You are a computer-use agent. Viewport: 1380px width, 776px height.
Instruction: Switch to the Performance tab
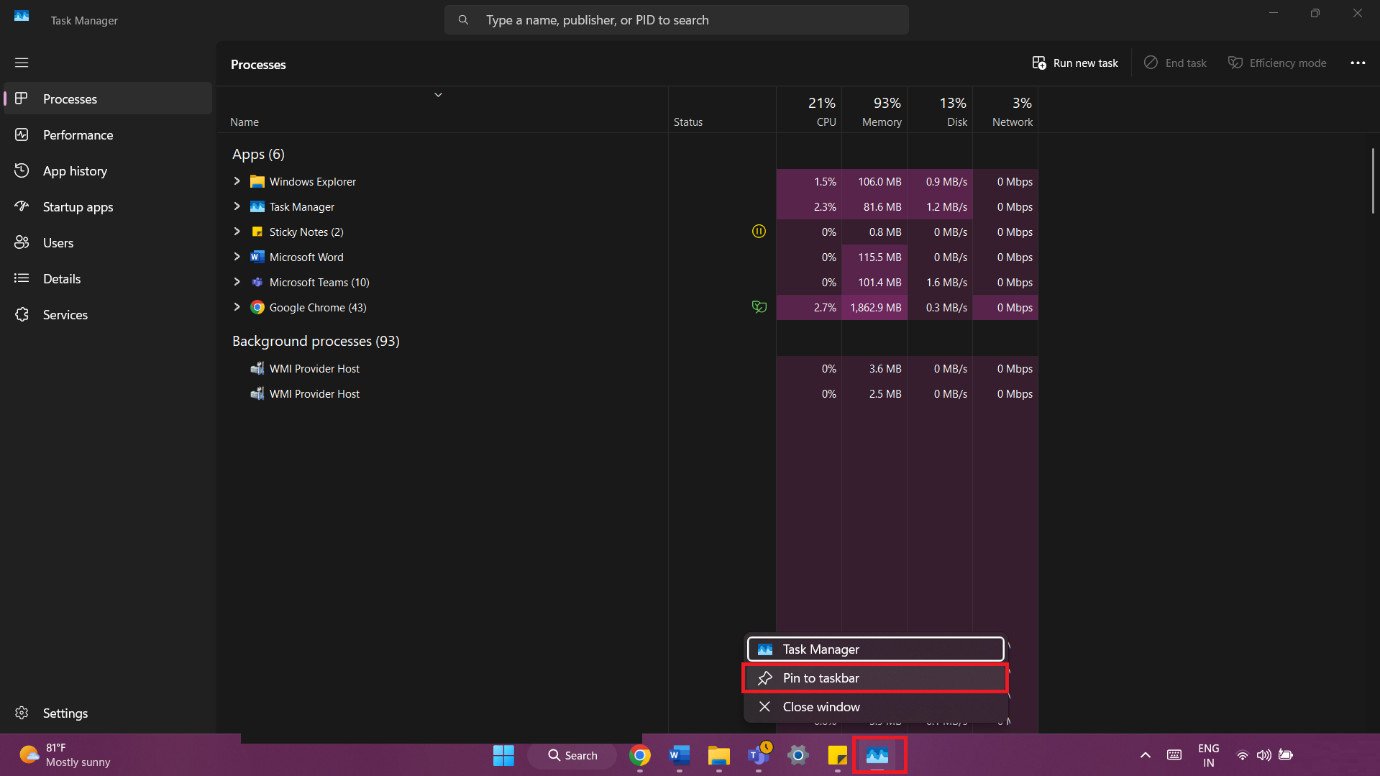click(107, 135)
